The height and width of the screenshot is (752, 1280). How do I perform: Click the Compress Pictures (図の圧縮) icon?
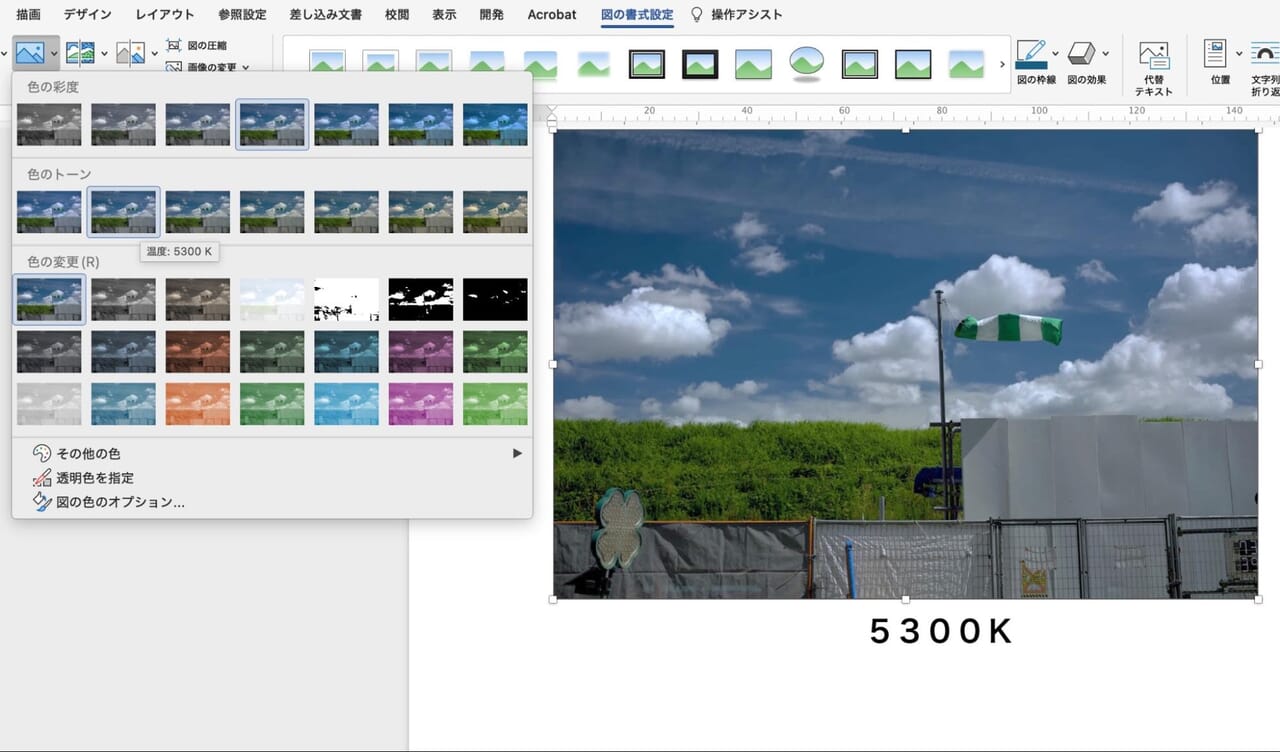point(174,46)
